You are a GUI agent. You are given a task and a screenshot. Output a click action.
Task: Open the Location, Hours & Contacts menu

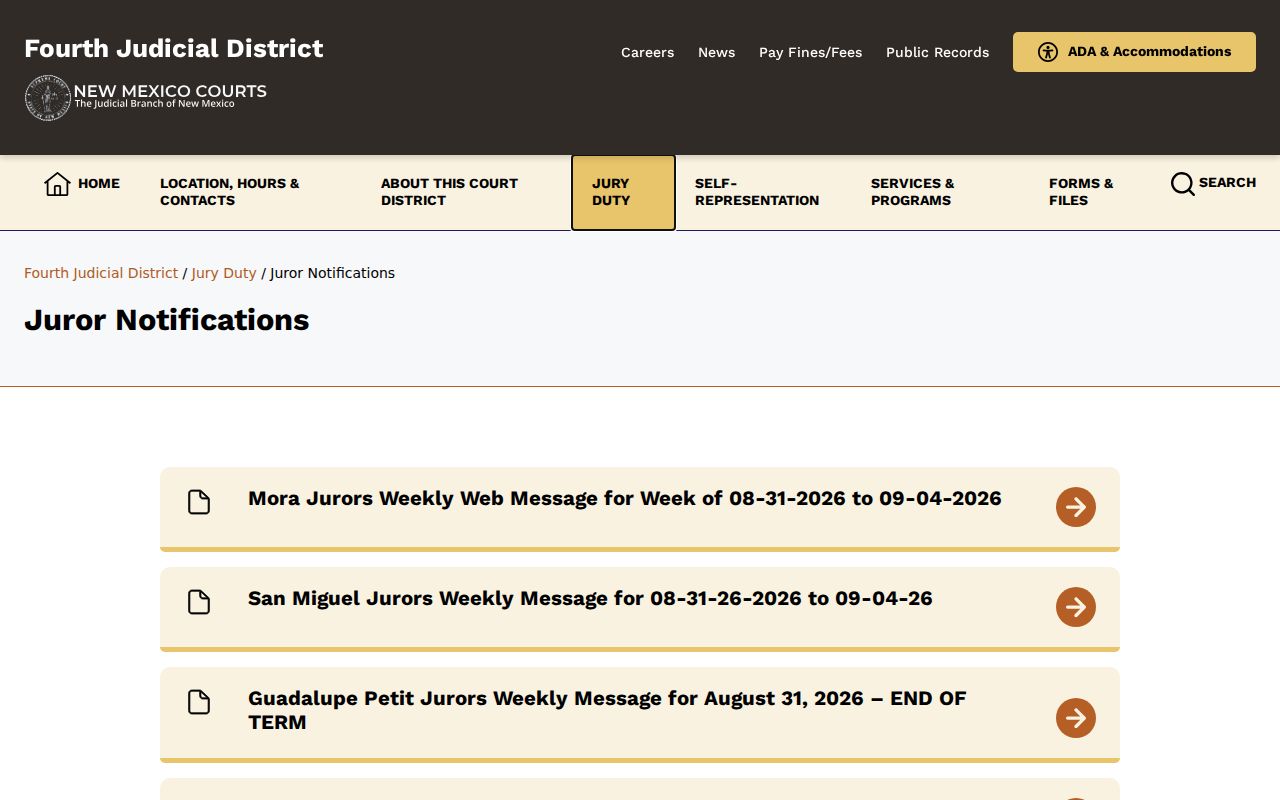point(230,192)
